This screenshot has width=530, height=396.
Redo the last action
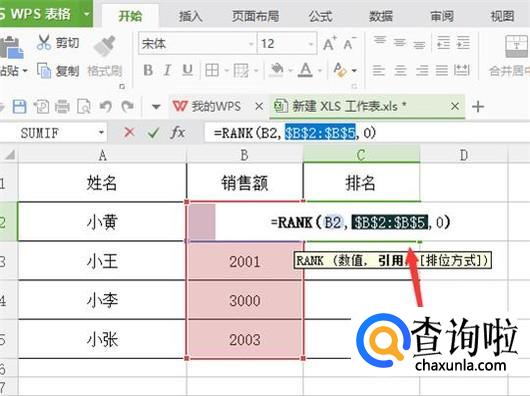coord(127,107)
